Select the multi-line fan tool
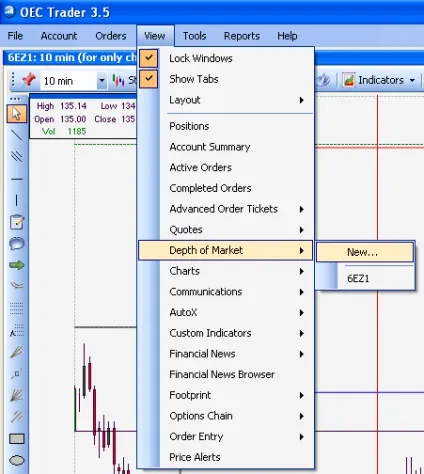Image resolution: width=424 pixels, height=474 pixels. pos(16,395)
